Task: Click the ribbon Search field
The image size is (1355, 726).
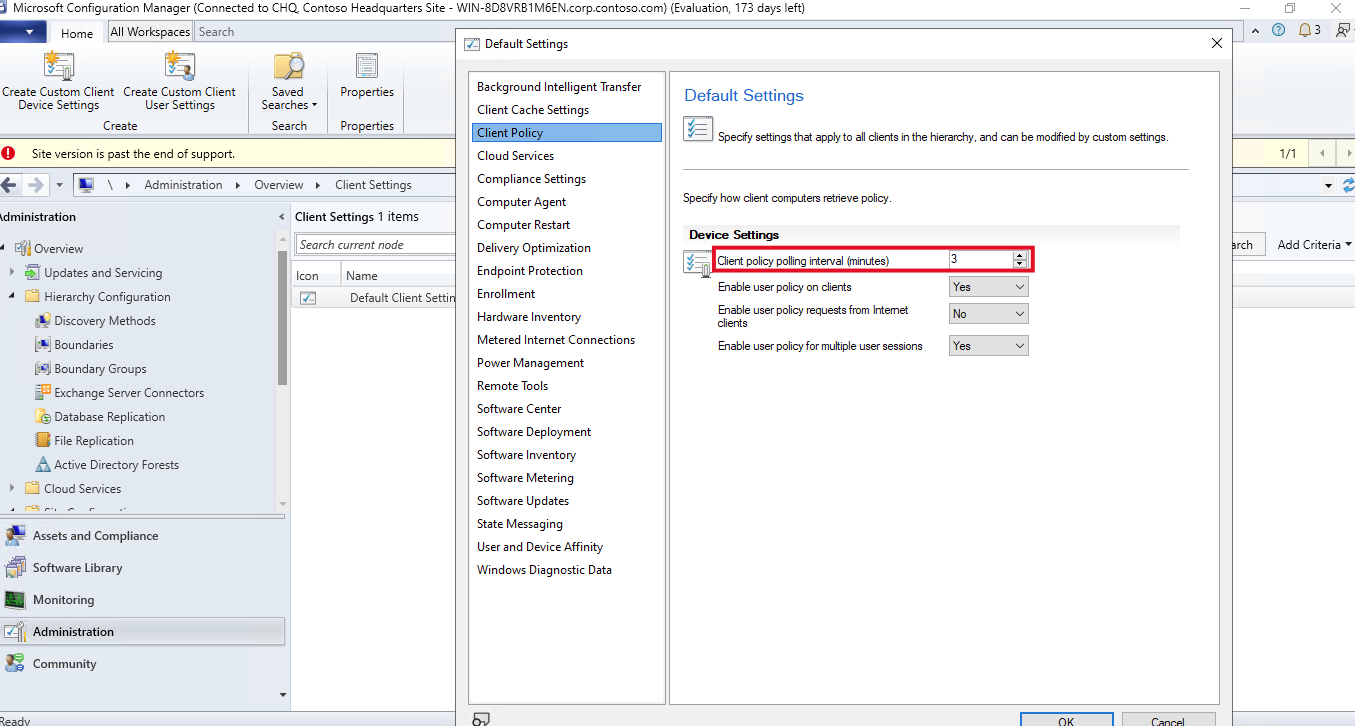Action: (x=324, y=32)
